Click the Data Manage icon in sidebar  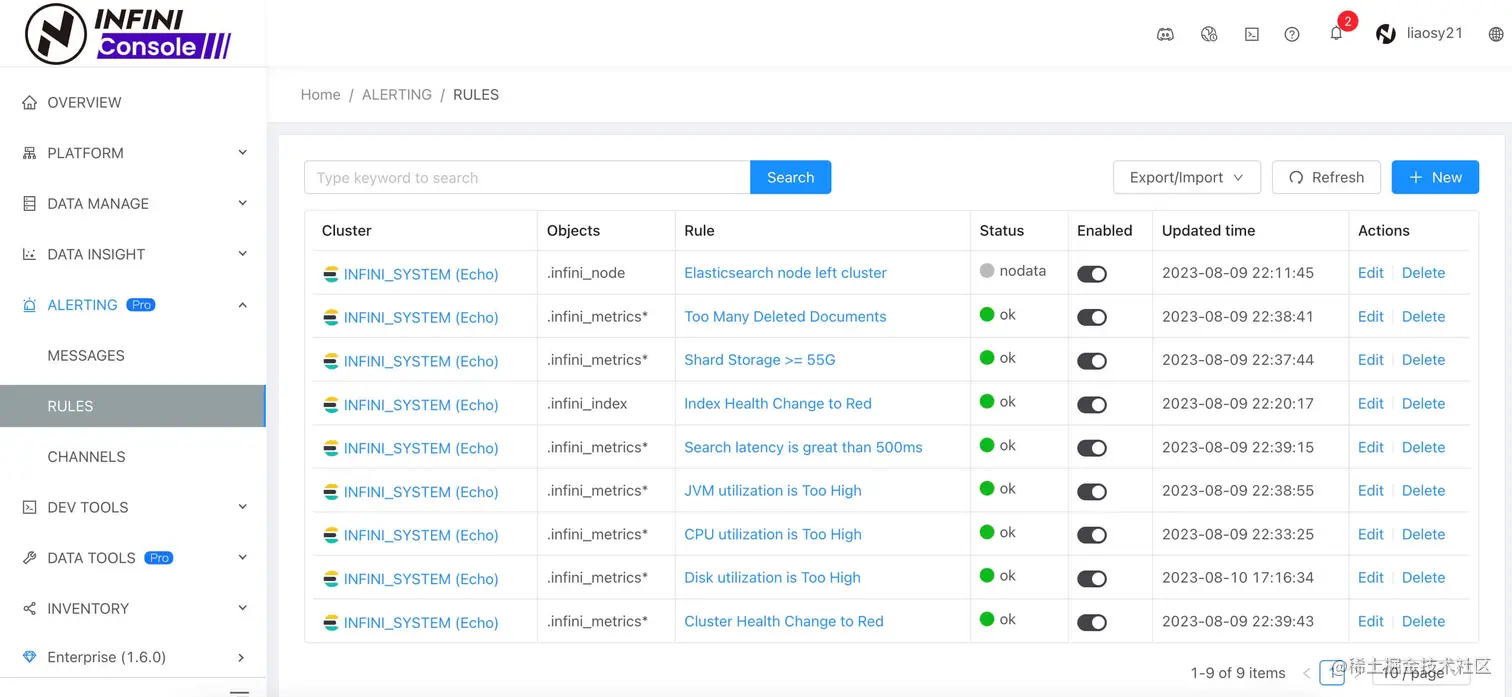pyautogui.click(x=29, y=203)
